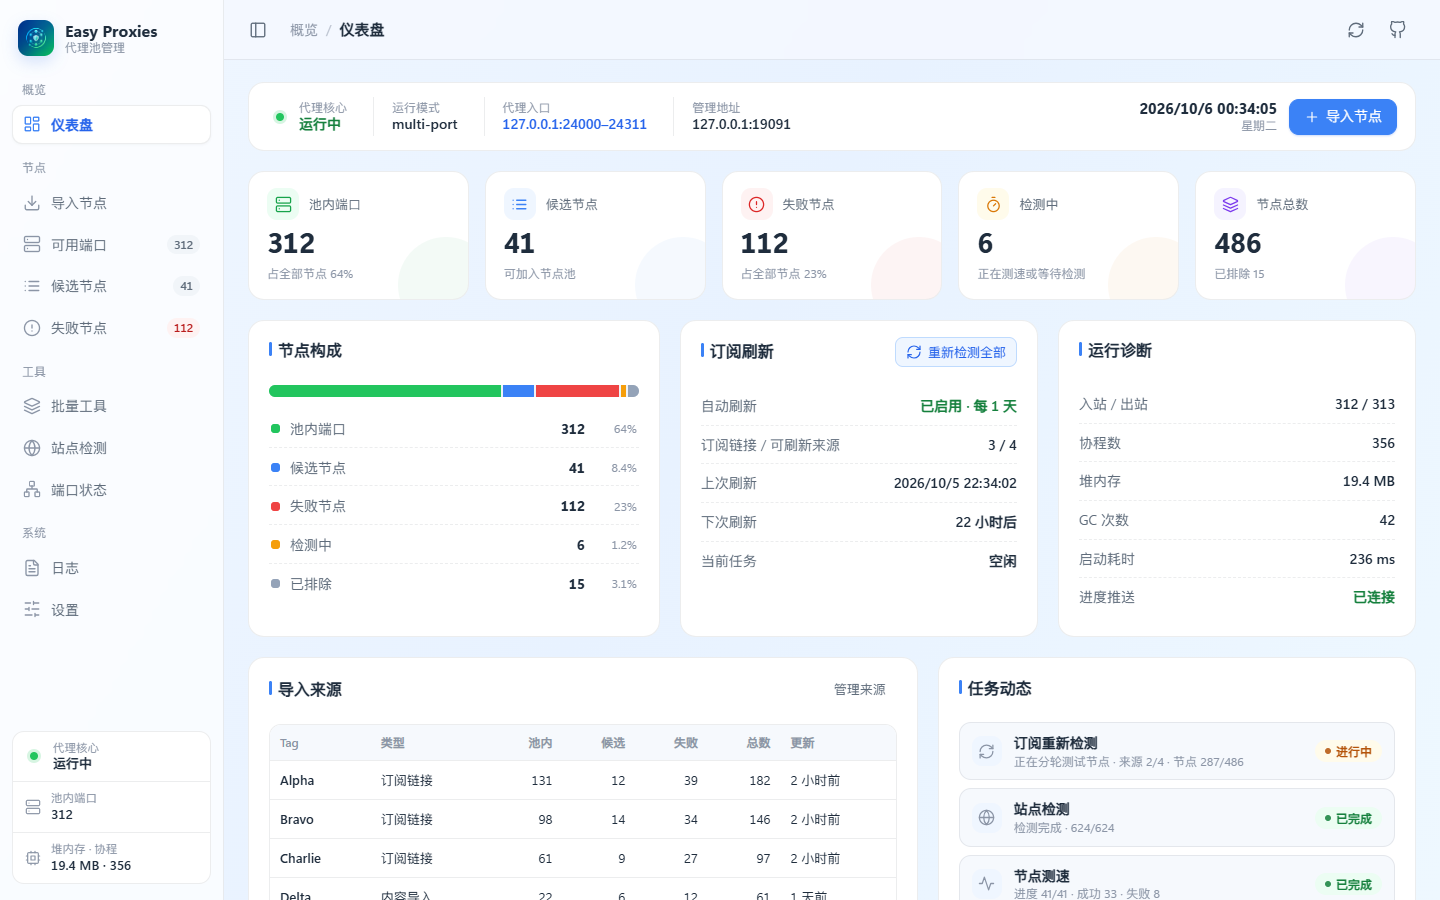Screen dimensions: 1440x900
Task: Click the 检测中 card timer icon
Action: (993, 204)
